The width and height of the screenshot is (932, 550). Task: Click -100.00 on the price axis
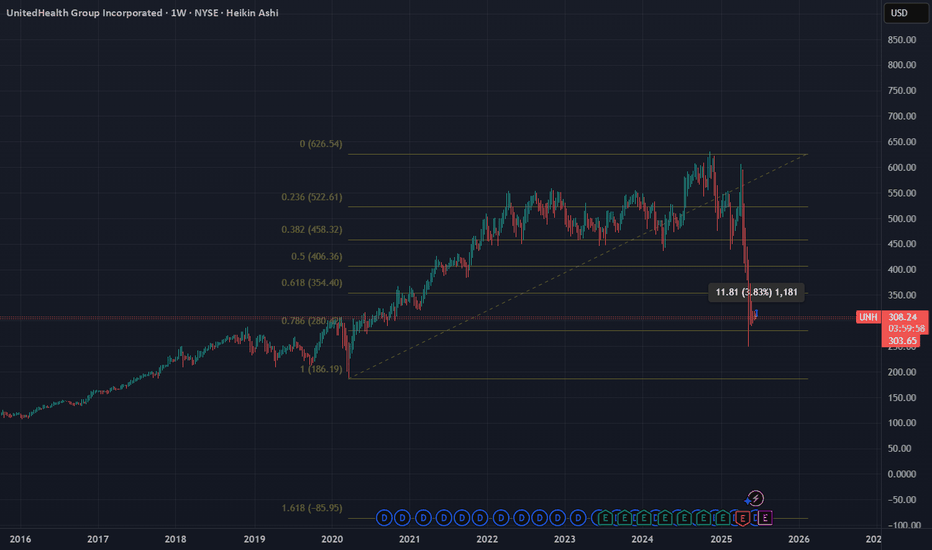[904, 525]
